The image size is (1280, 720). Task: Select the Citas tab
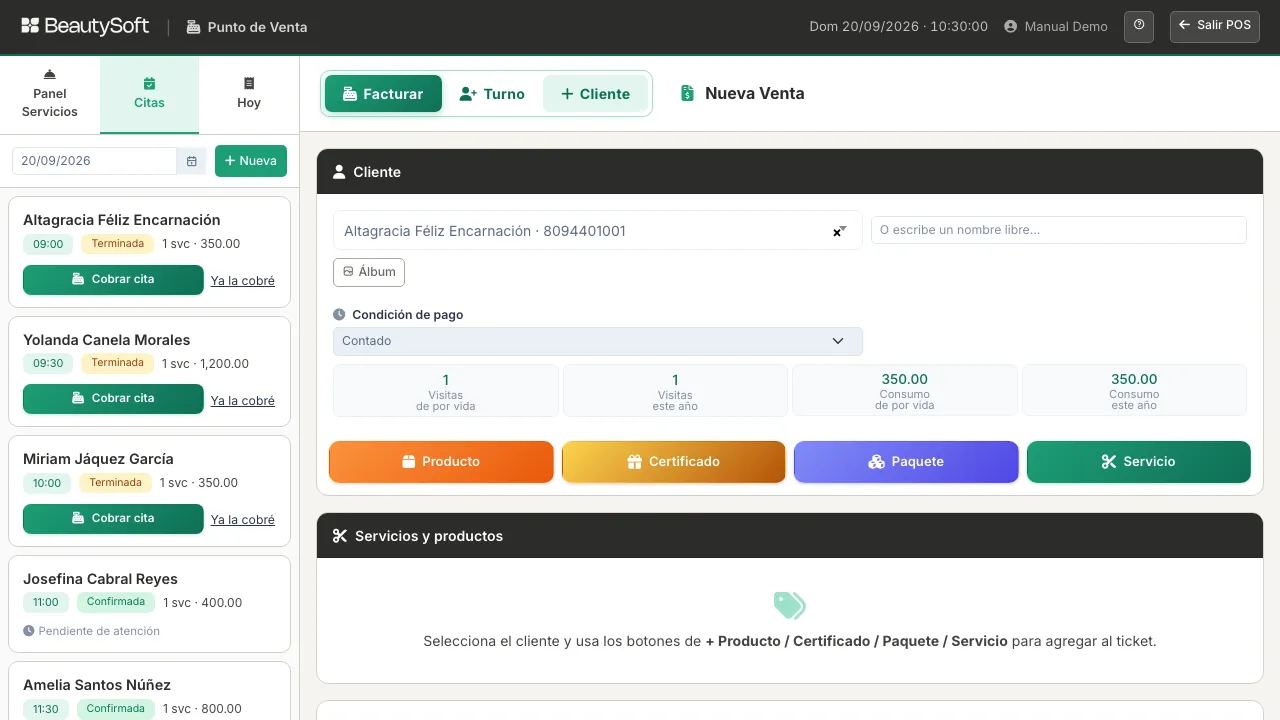point(150,94)
